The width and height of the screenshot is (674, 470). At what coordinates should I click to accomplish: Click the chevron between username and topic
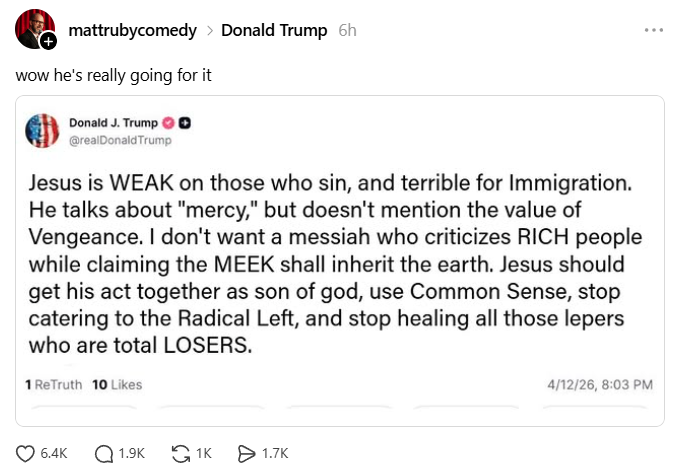tap(209, 31)
